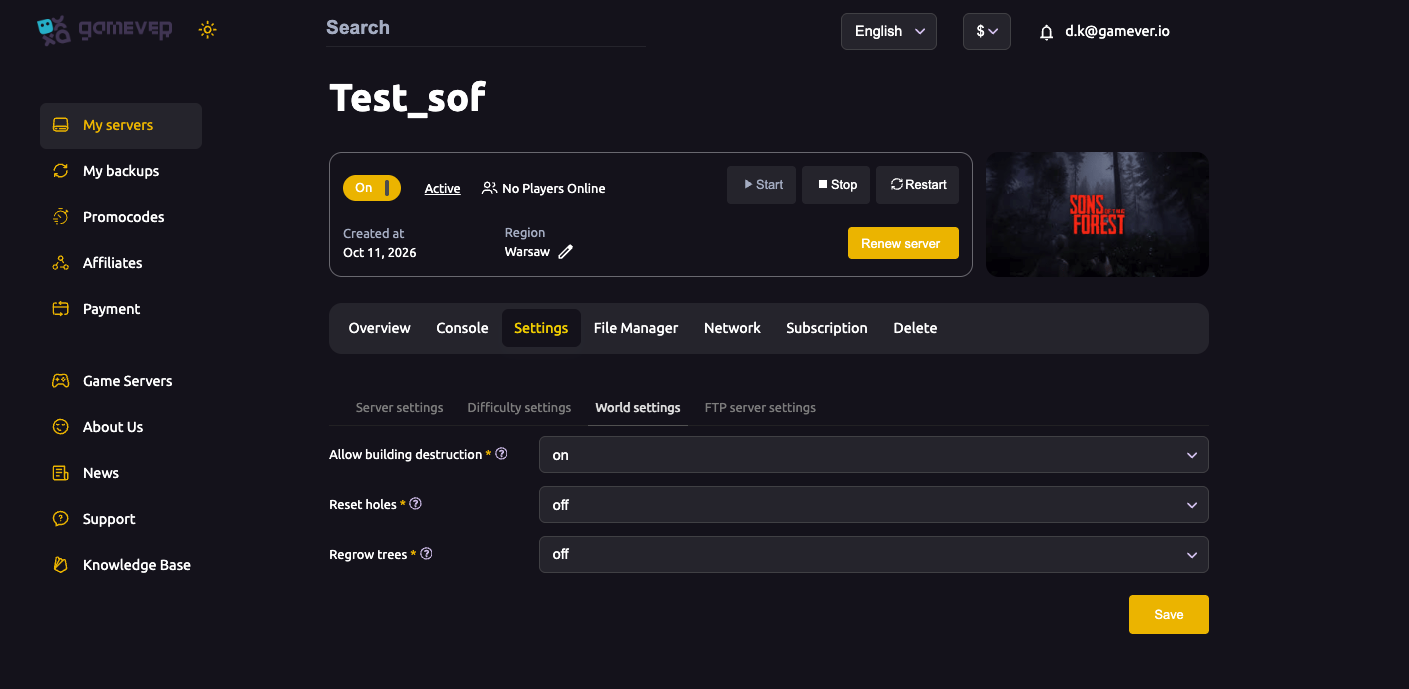
Task: Click the Support question icon
Action: 61,519
